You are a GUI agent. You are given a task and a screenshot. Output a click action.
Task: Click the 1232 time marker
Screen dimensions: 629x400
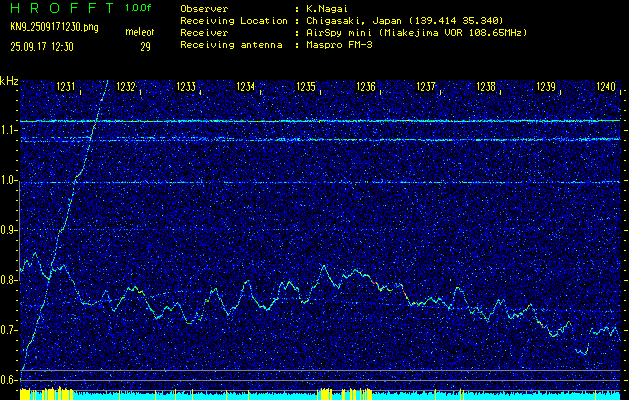[126, 86]
